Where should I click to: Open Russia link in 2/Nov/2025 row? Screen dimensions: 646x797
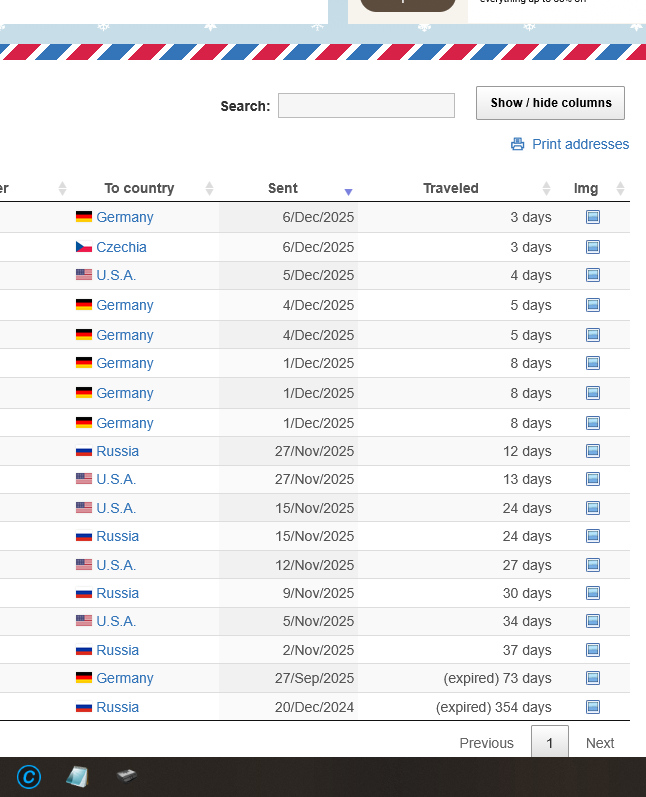[117, 650]
